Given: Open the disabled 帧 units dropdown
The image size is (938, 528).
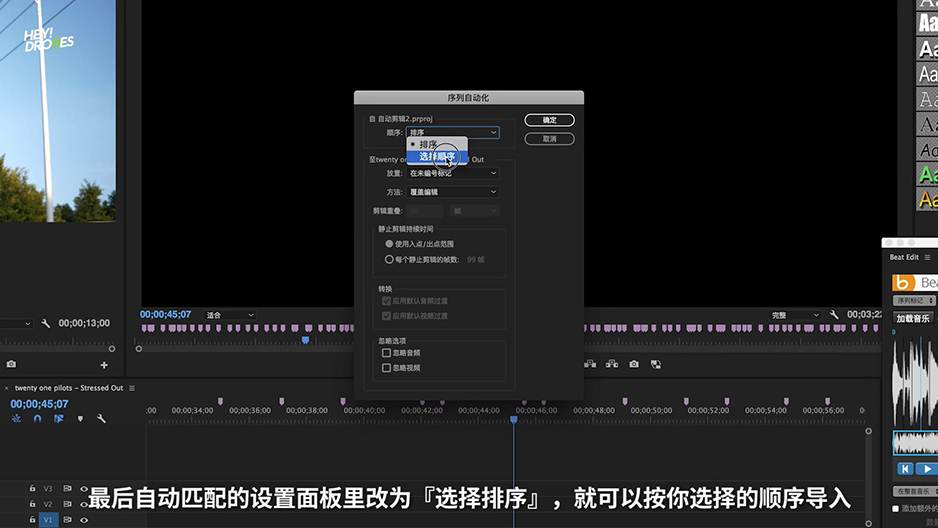Looking at the screenshot, I should (x=474, y=210).
